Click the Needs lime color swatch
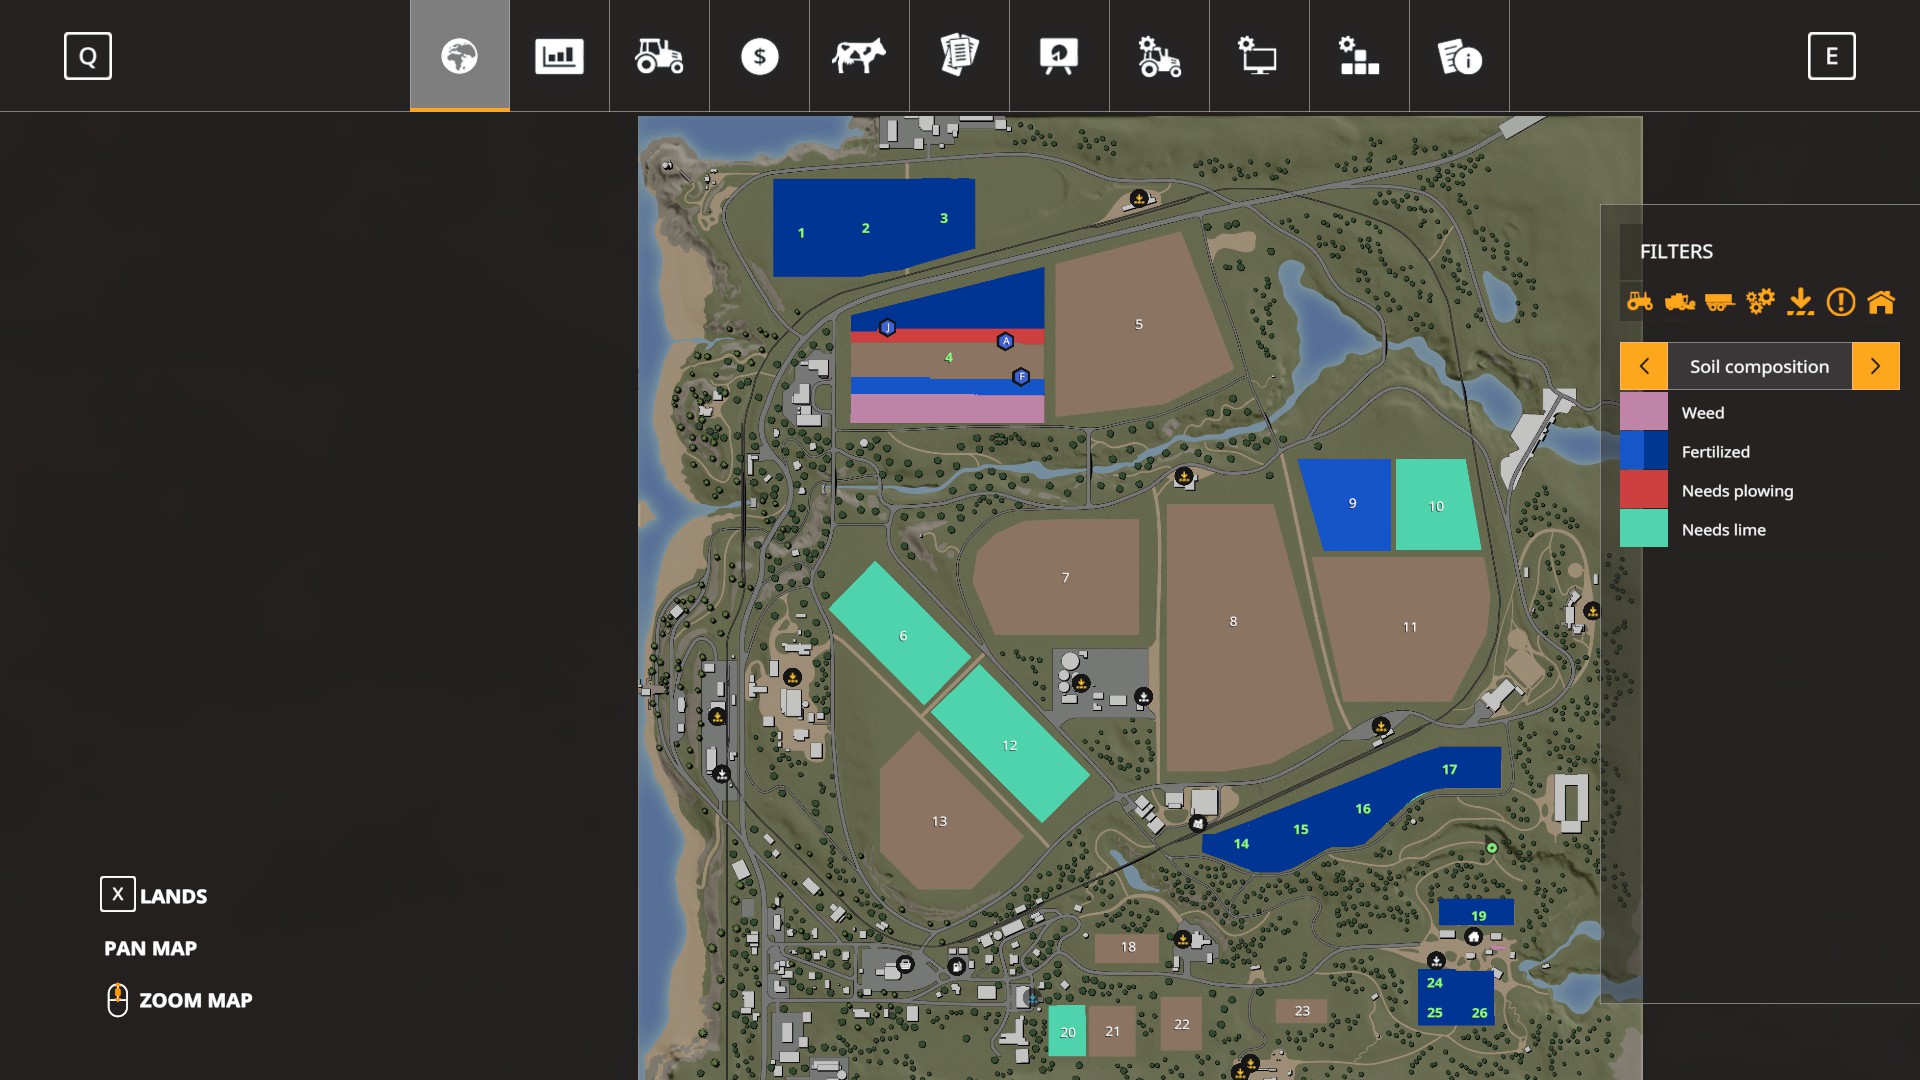The height and width of the screenshot is (1080, 1920). pyautogui.click(x=1644, y=529)
